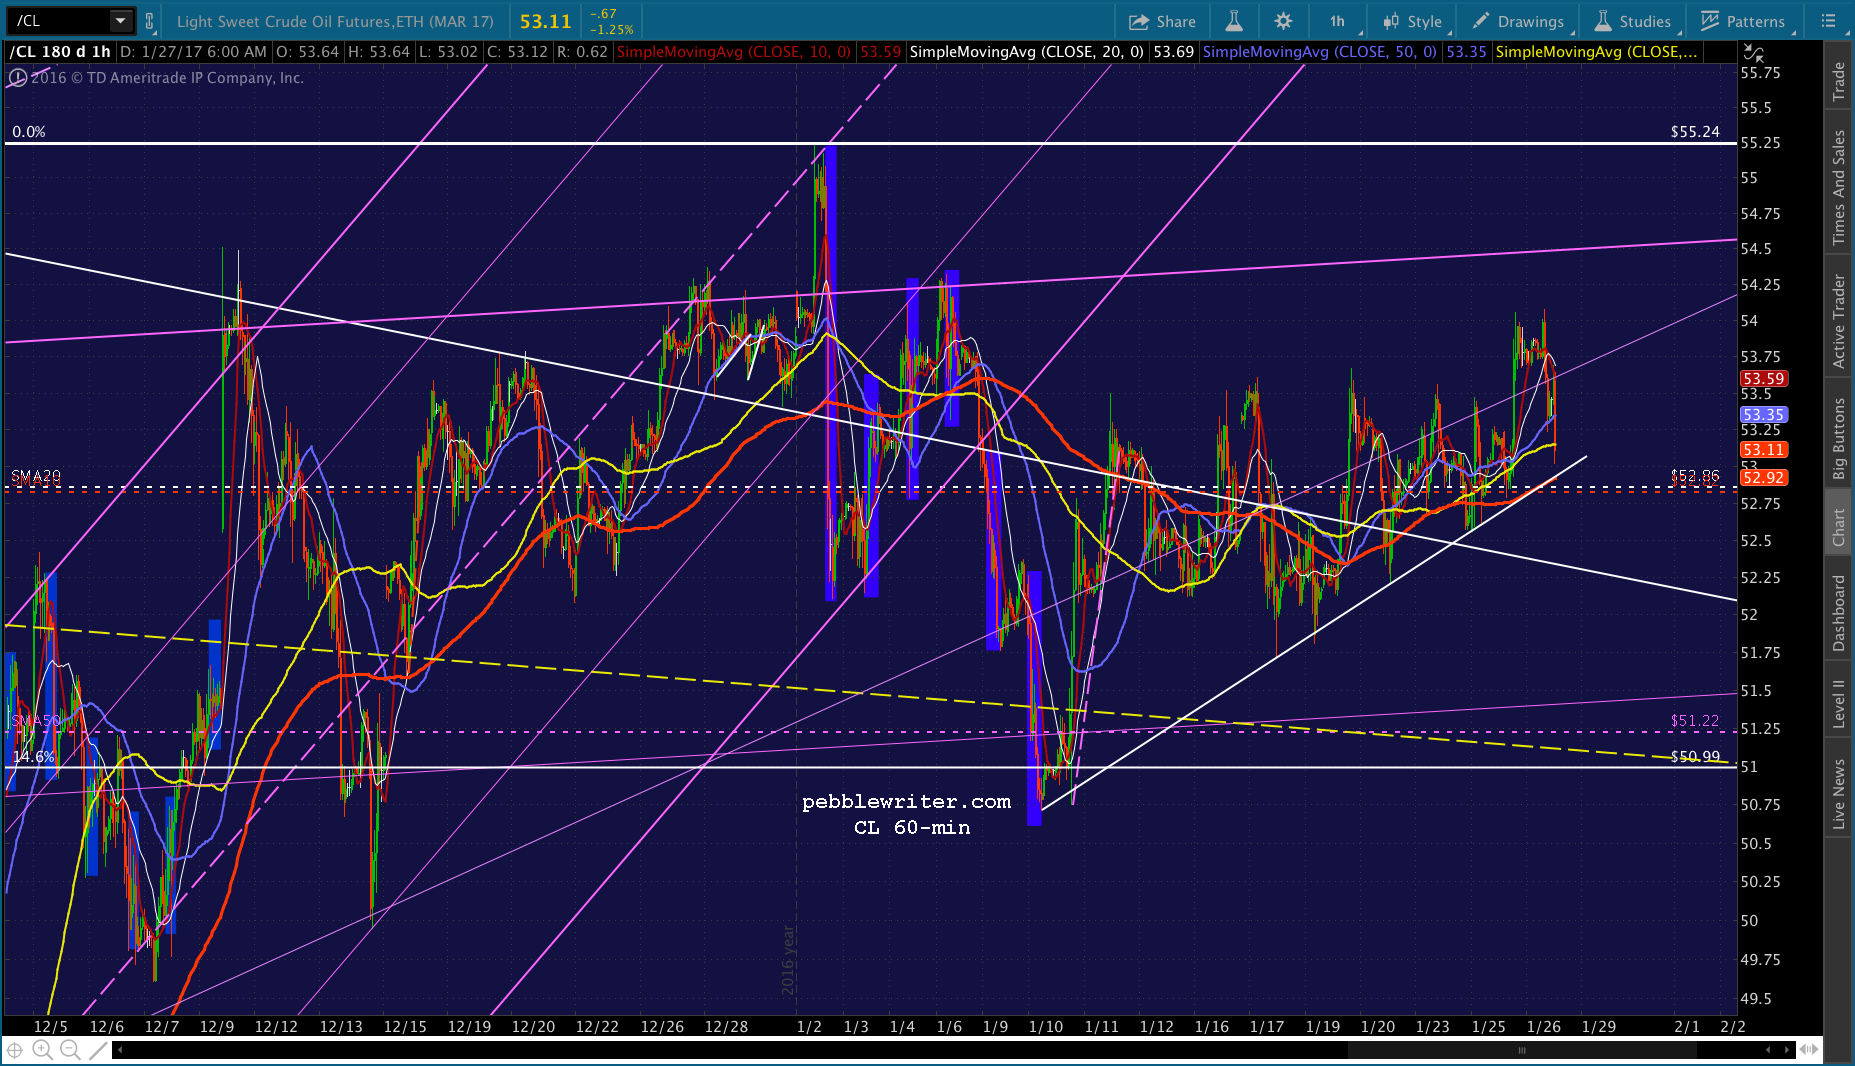This screenshot has width=1855, height=1066.
Task: Open the Patterns dropdown
Action: click(x=1743, y=21)
